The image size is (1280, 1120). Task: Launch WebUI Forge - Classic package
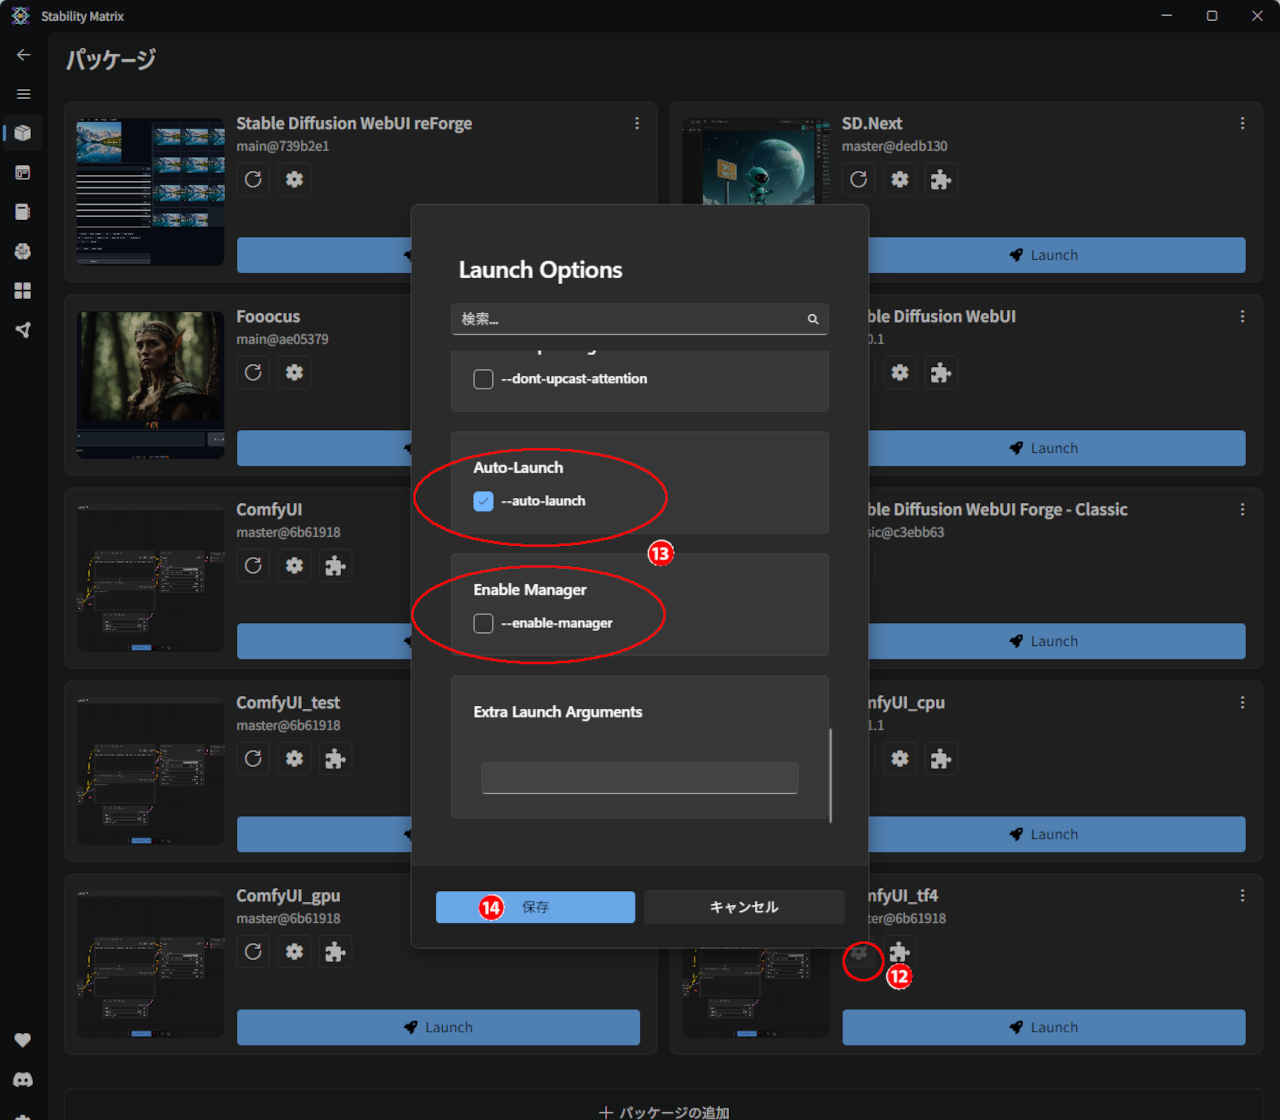tap(1057, 641)
